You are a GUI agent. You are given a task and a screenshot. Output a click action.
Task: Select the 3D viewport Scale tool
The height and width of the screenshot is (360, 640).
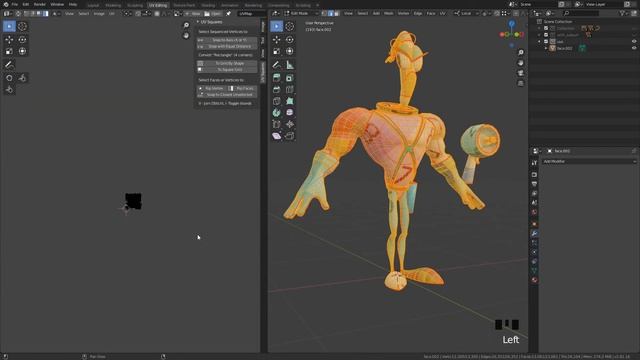point(276,51)
